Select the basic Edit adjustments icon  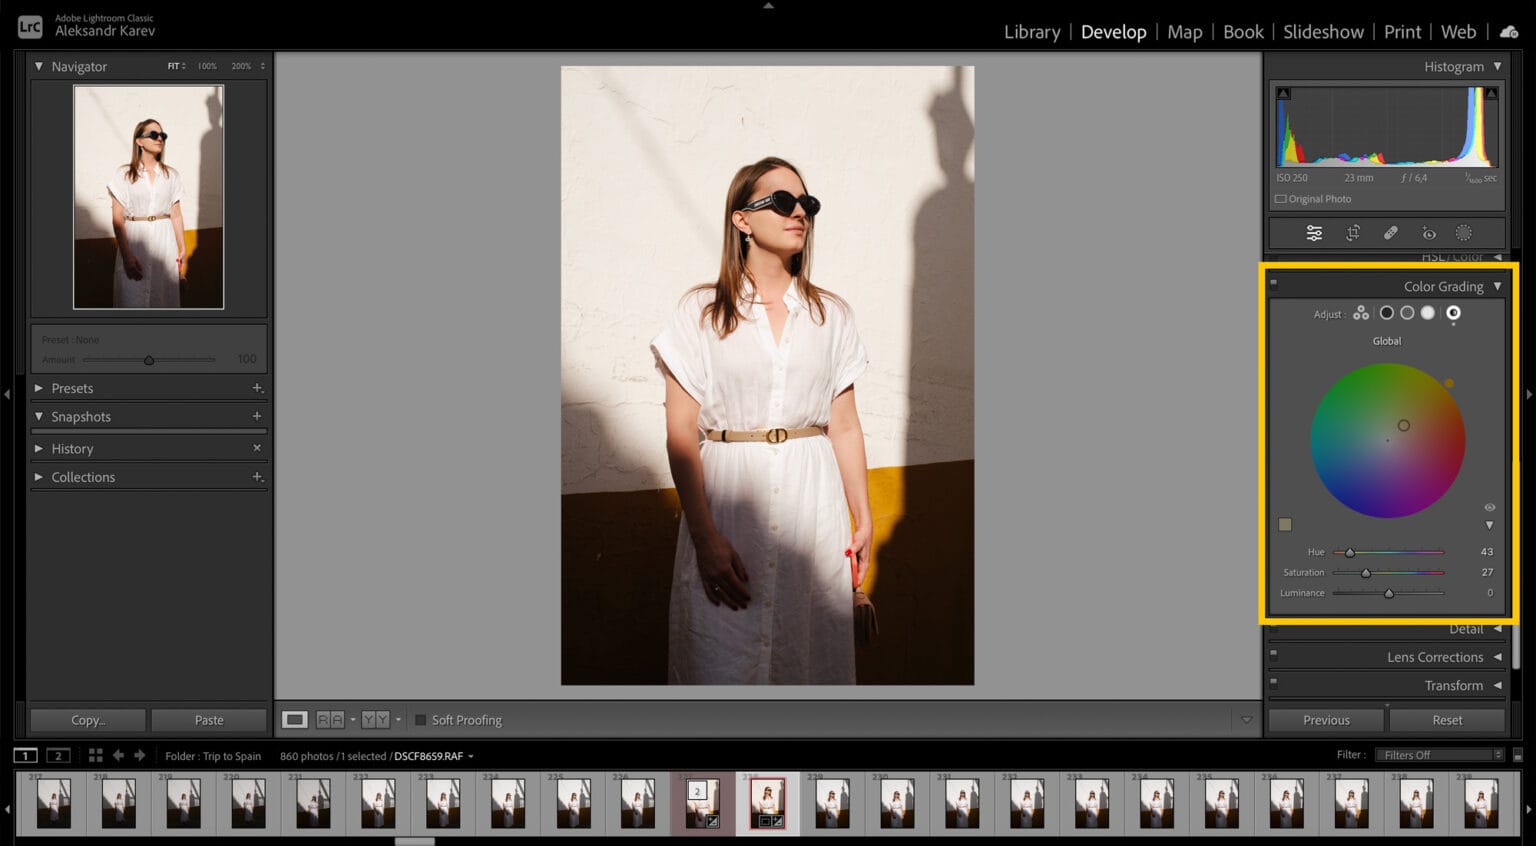pyautogui.click(x=1313, y=232)
